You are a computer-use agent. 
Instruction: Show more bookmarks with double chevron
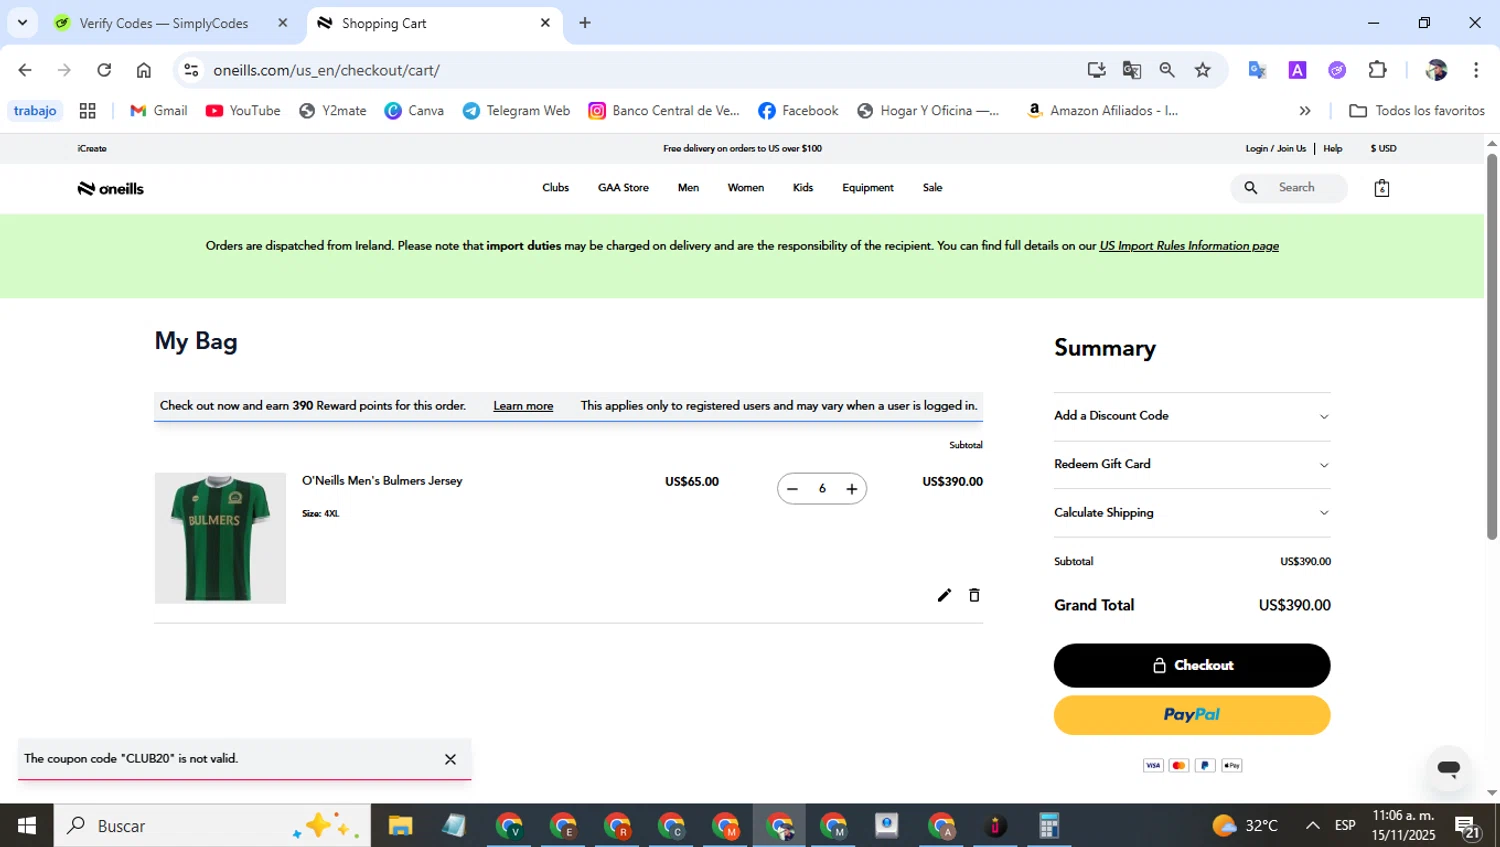pos(1305,111)
